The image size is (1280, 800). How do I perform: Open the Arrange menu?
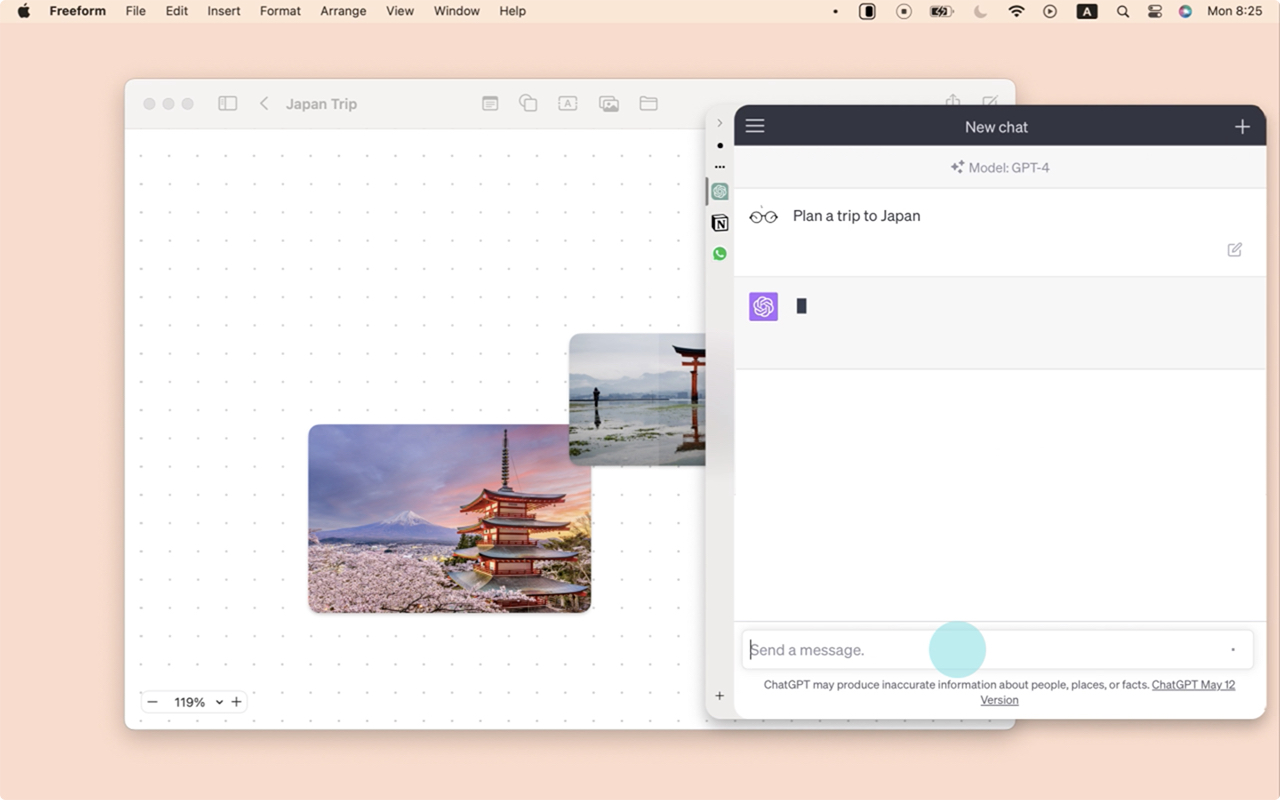click(x=343, y=11)
